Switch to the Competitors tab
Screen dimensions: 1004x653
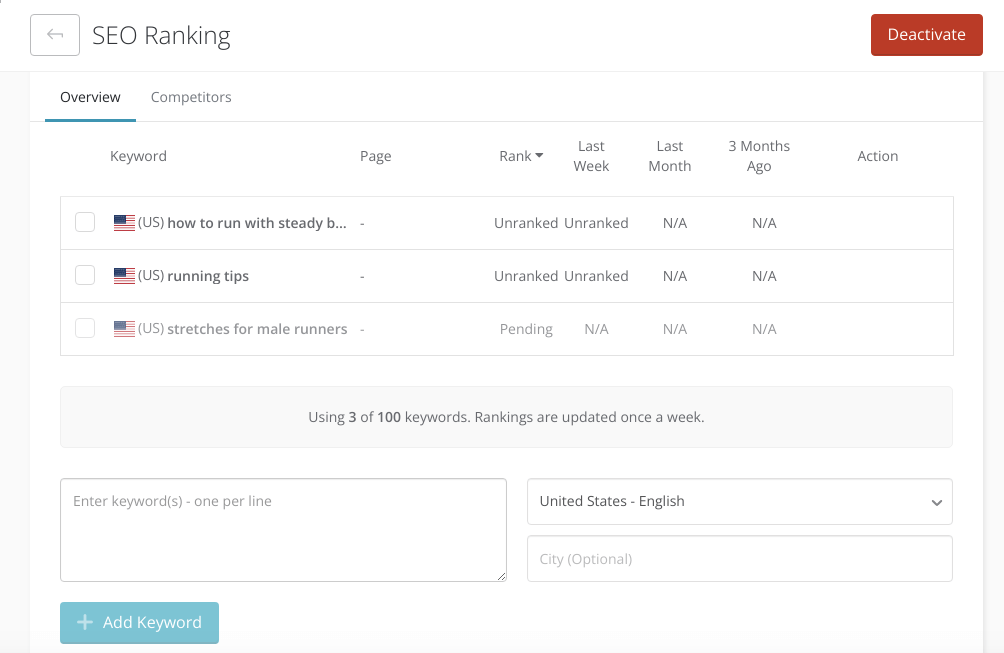(x=191, y=97)
